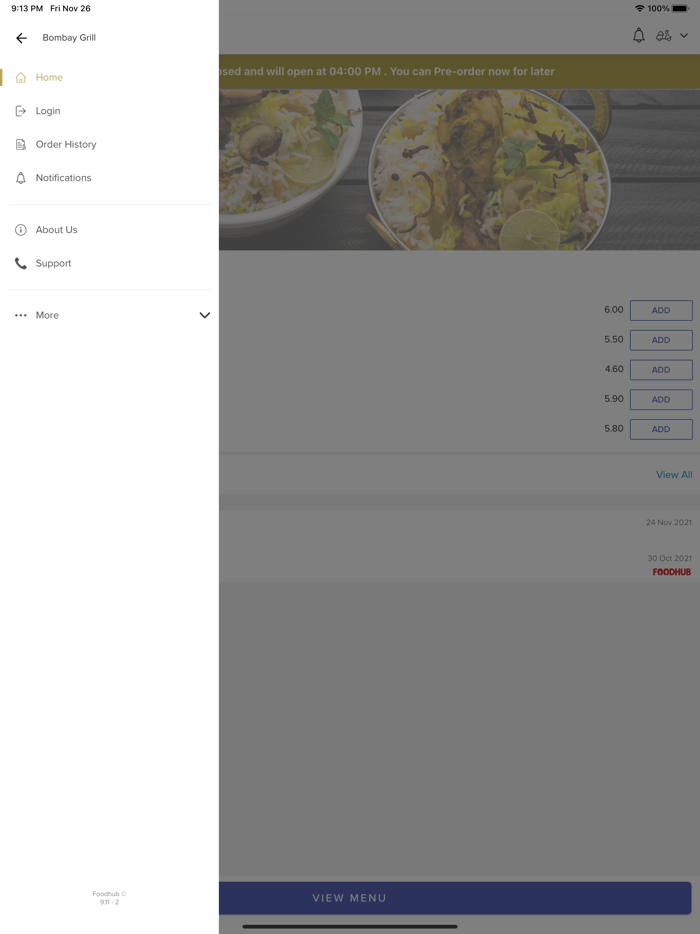This screenshot has width=700, height=934.
Task: Click the VIEW MENU button
Action: pos(455,898)
